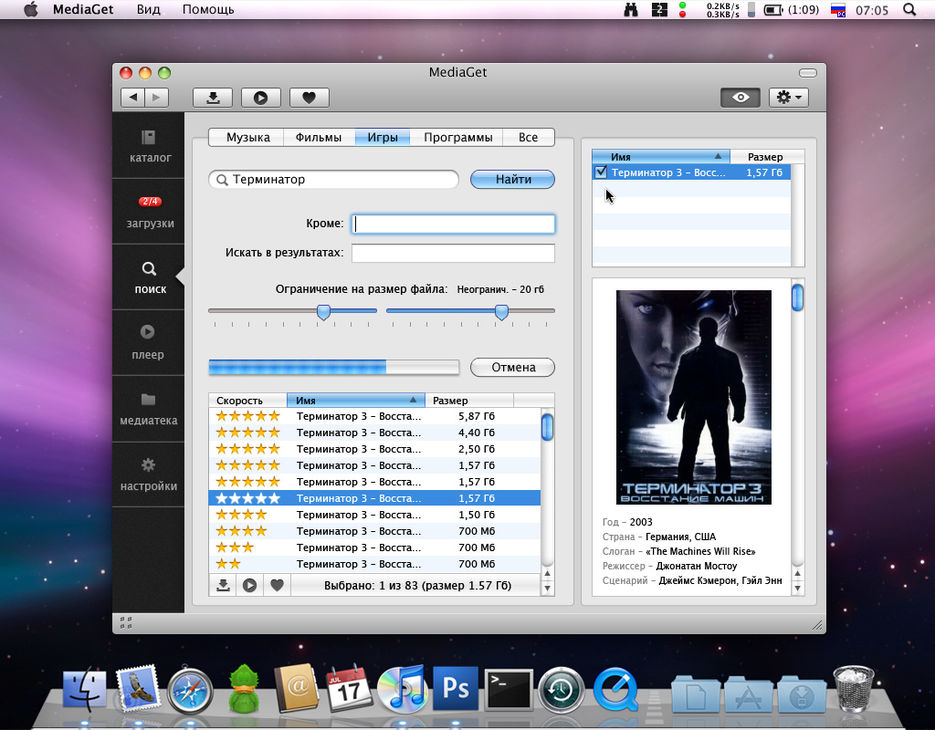This screenshot has width=935, height=730.
Task: Sort file list by Имя header
Action: (661, 157)
